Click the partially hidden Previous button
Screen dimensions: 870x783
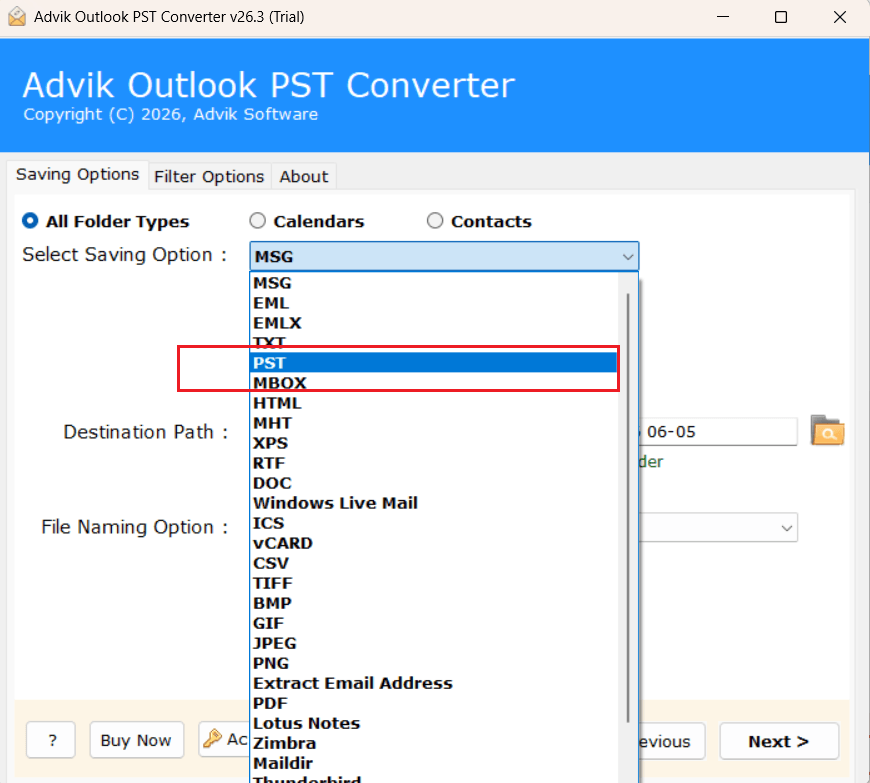672,741
